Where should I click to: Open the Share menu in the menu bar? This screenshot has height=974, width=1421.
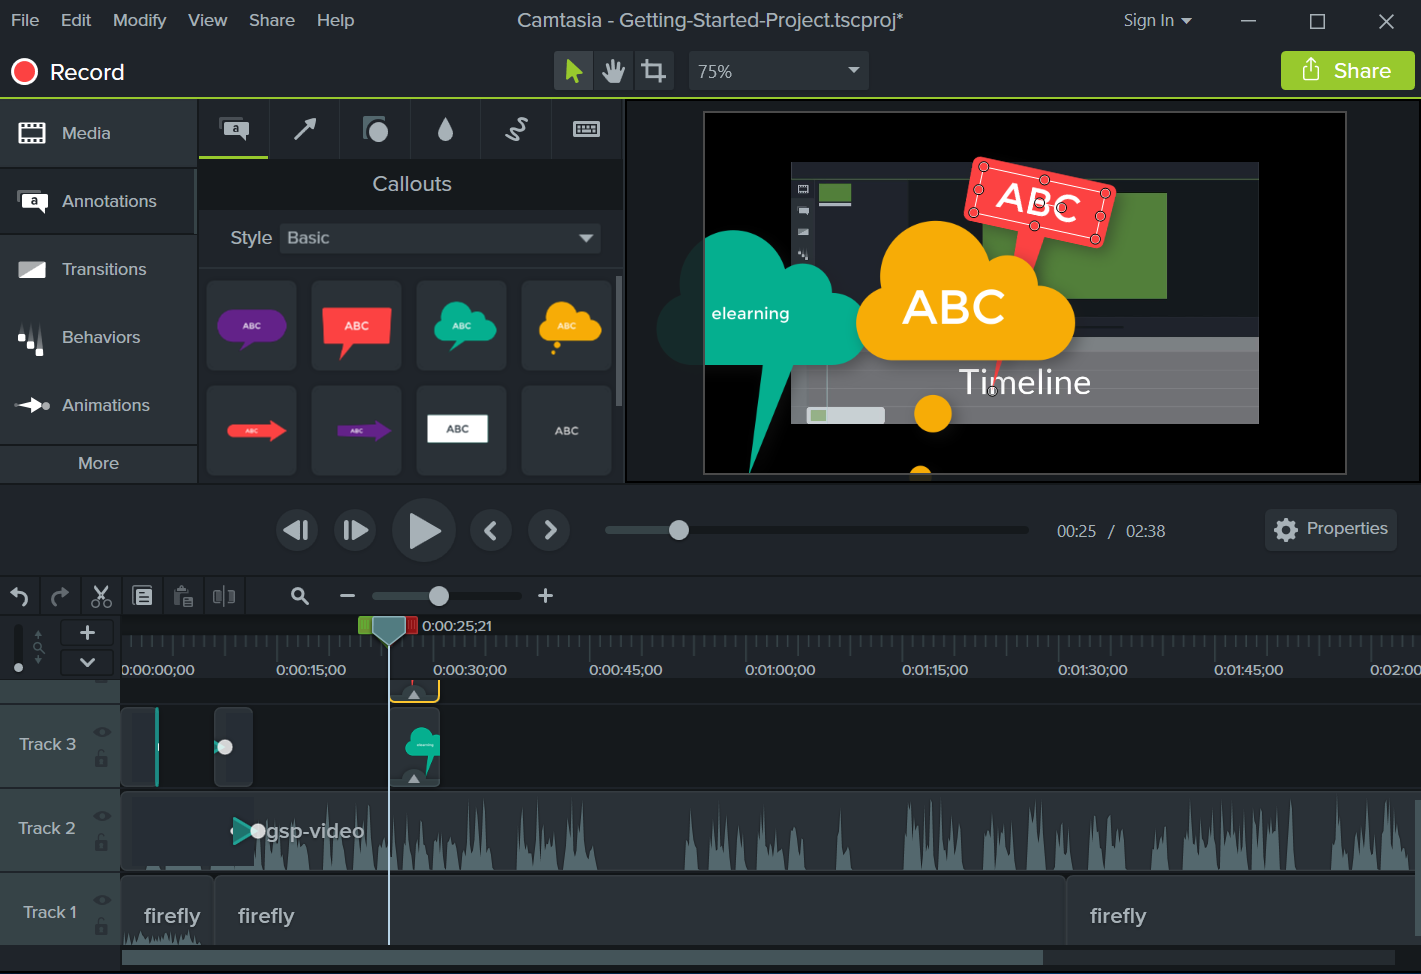coord(271,20)
